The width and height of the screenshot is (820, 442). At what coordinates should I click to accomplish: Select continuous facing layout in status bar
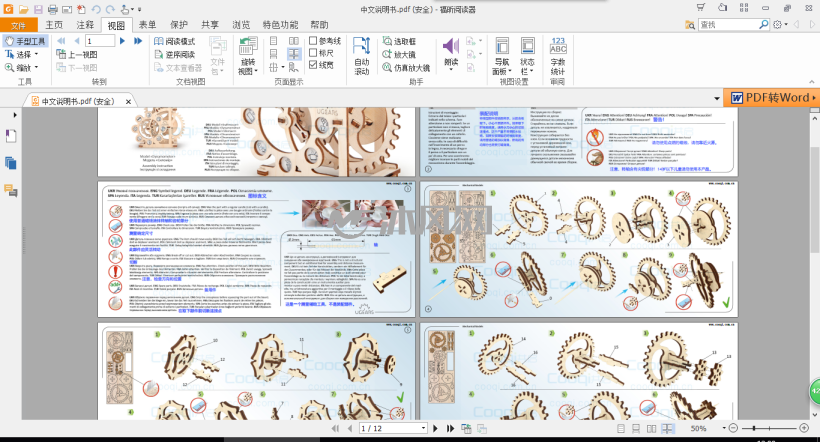click(x=667, y=428)
